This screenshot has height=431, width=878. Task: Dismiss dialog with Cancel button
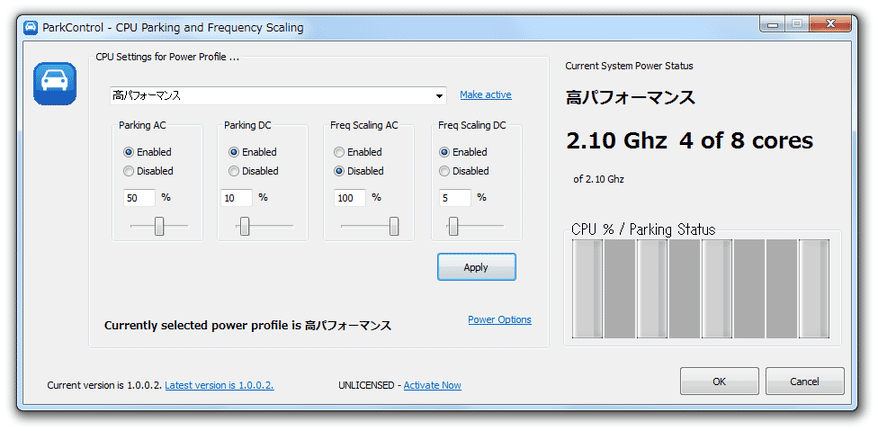tap(805, 381)
